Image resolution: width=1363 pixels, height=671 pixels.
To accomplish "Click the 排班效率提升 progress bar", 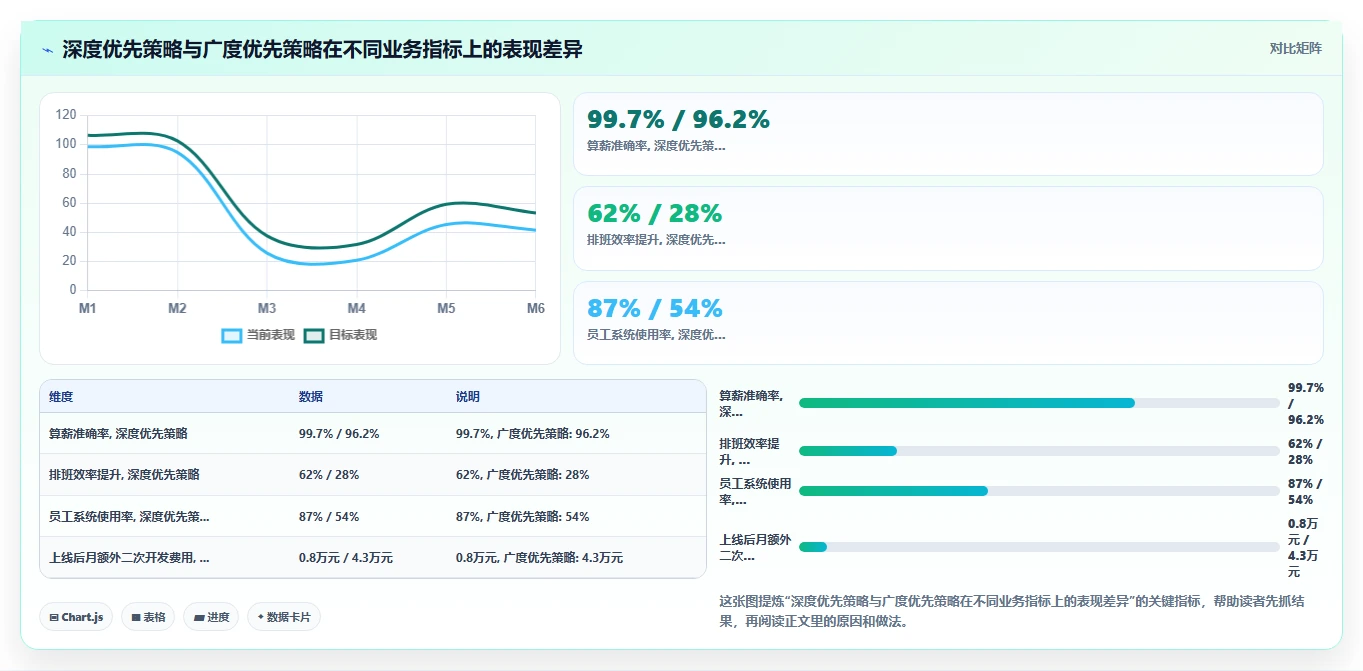I will (x=1039, y=451).
